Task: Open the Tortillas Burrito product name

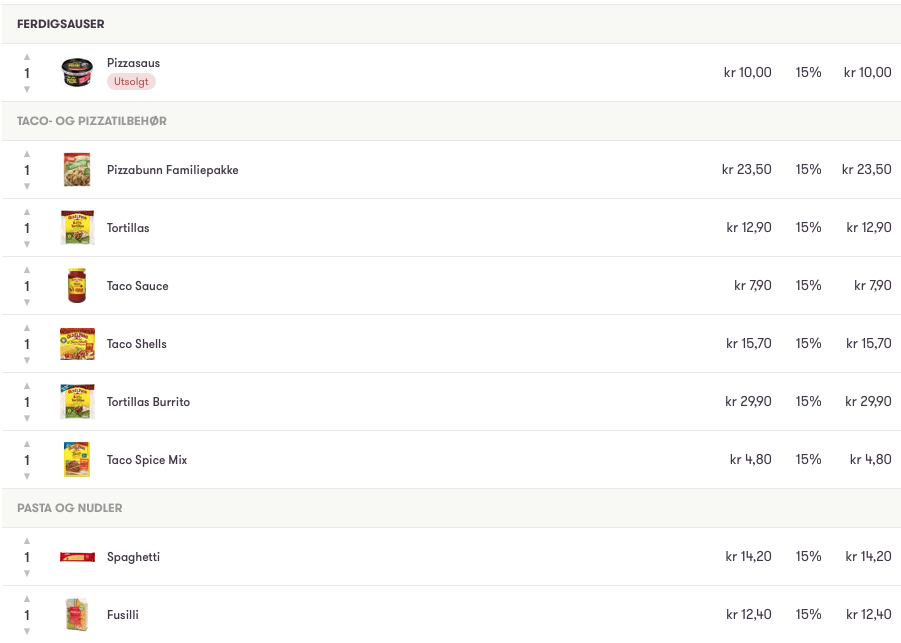Action: point(148,402)
